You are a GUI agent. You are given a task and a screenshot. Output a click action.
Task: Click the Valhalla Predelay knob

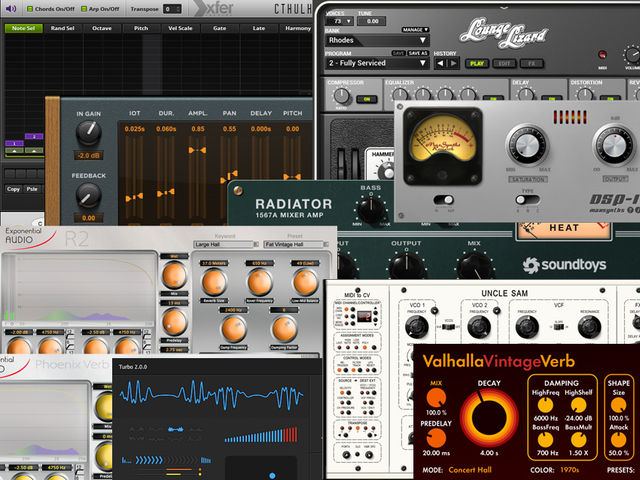point(436,438)
